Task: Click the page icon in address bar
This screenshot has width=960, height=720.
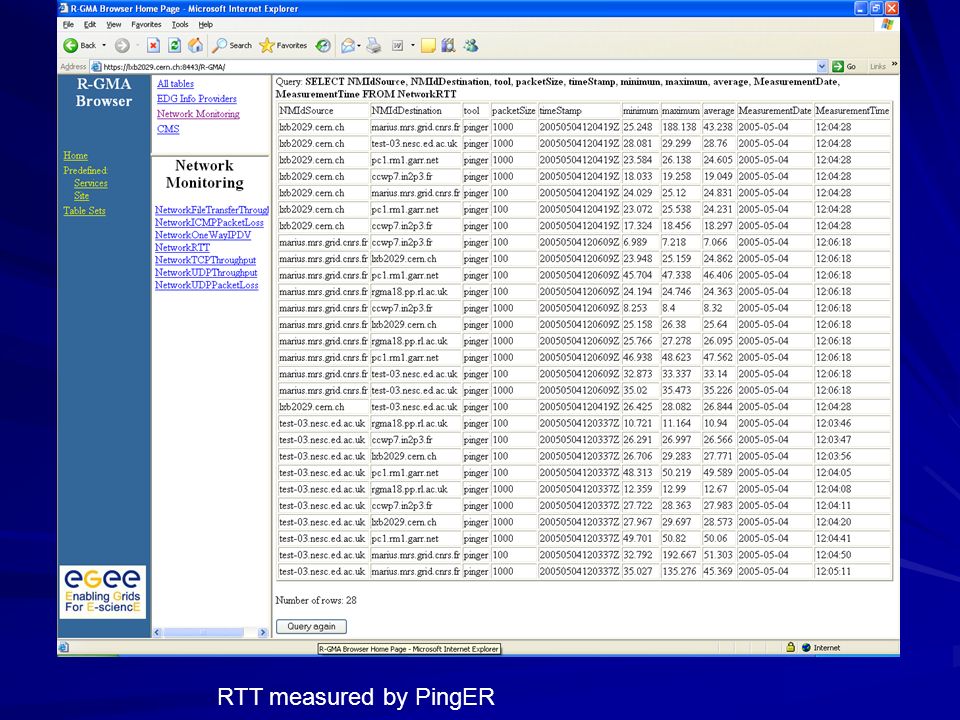Action: pos(96,67)
